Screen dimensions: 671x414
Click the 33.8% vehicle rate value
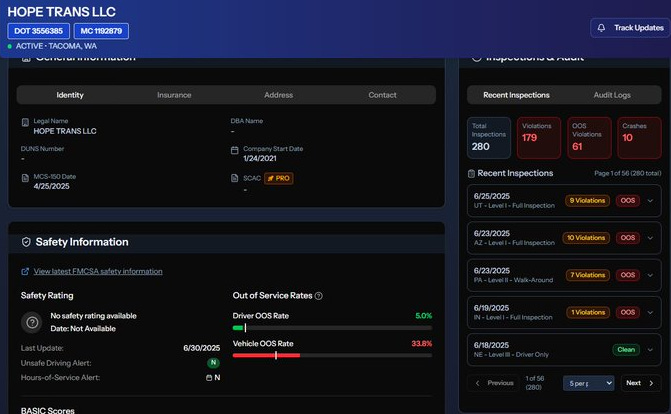click(x=422, y=344)
